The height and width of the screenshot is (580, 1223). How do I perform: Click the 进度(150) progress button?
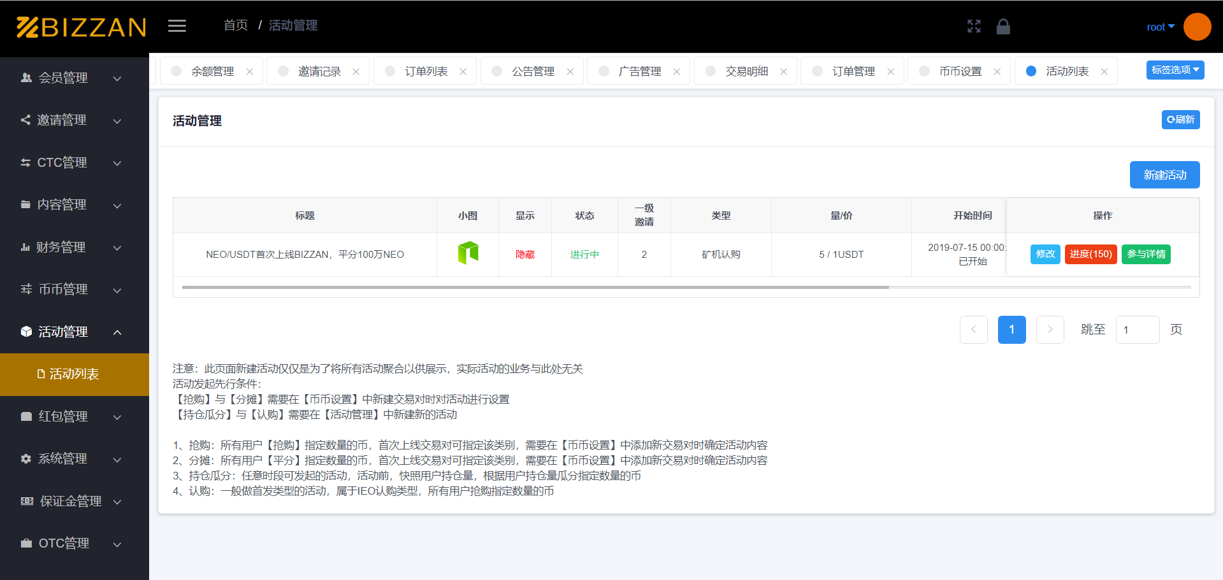(x=1090, y=254)
